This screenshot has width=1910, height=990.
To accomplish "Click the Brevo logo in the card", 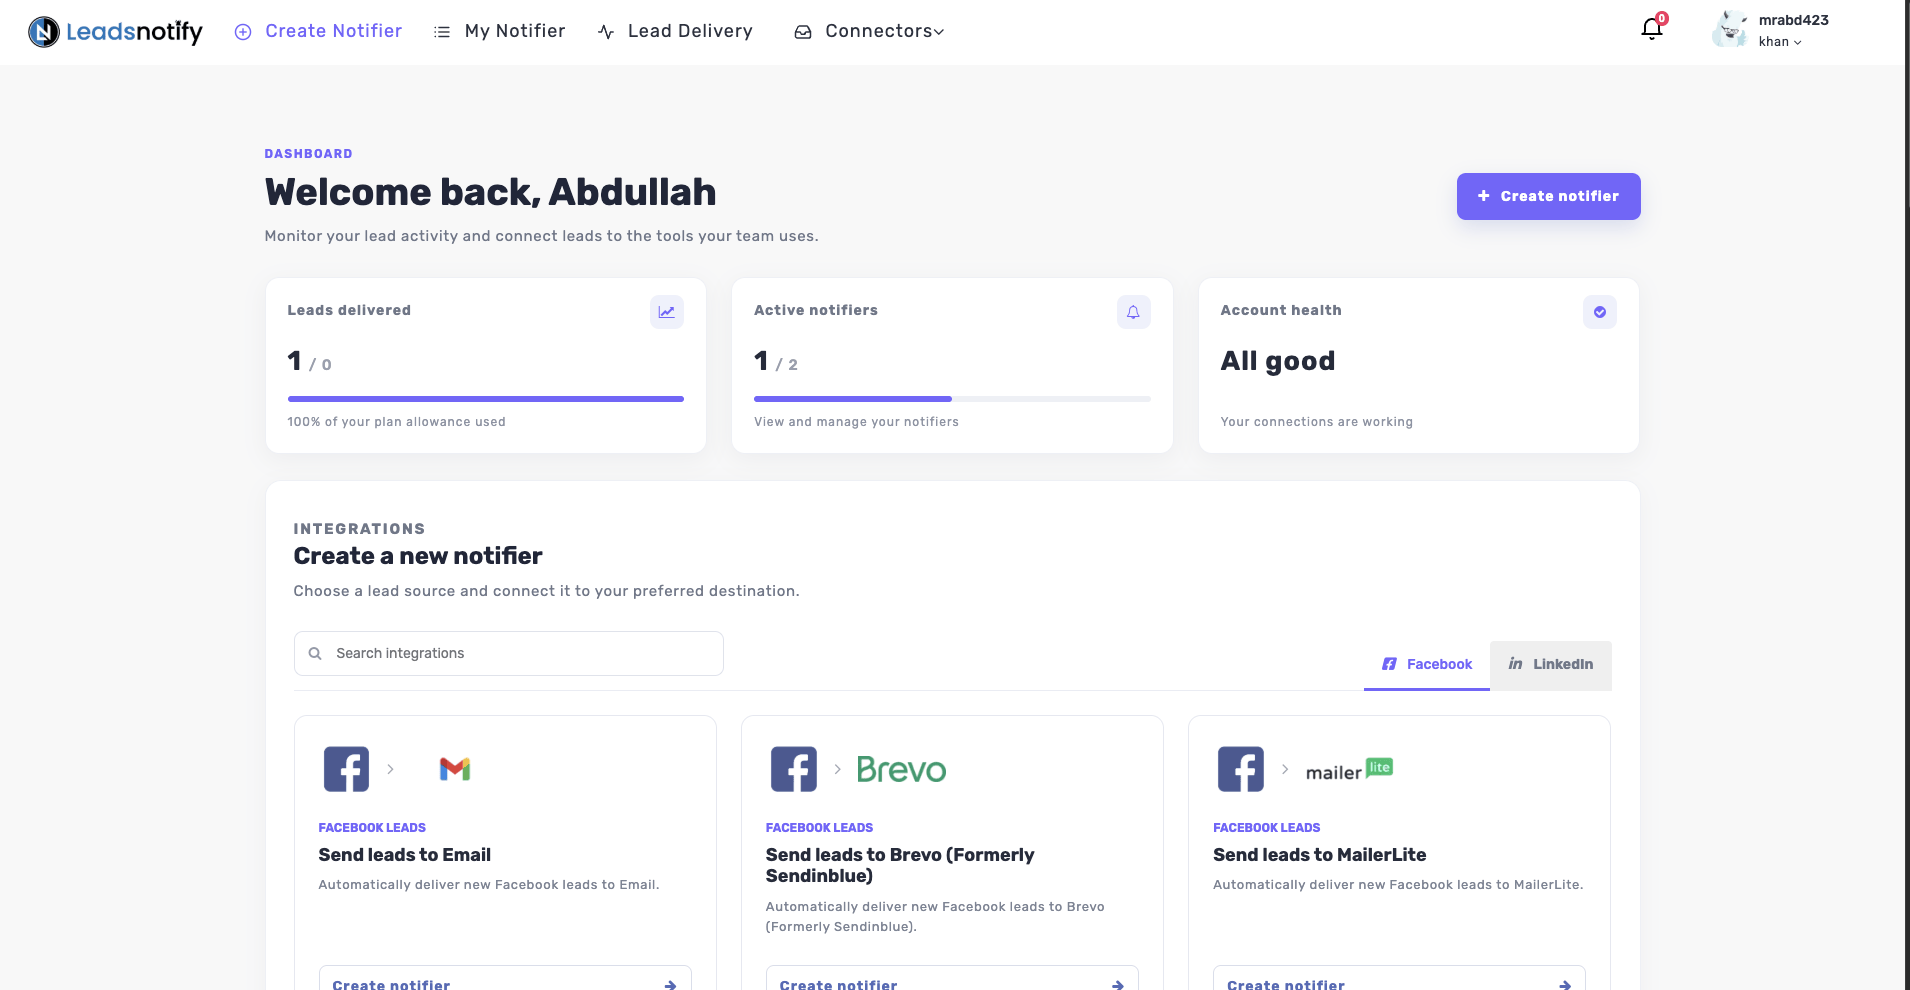I will (901, 769).
